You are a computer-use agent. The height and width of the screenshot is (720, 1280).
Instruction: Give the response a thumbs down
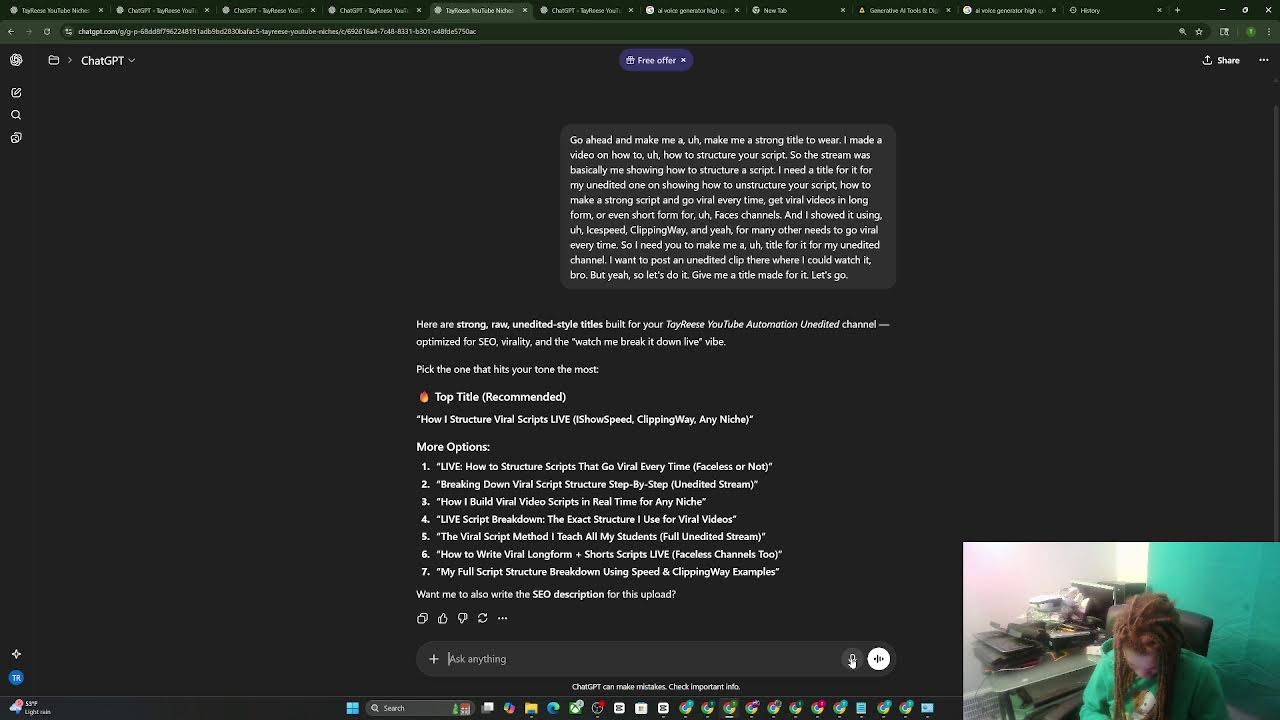(462, 618)
